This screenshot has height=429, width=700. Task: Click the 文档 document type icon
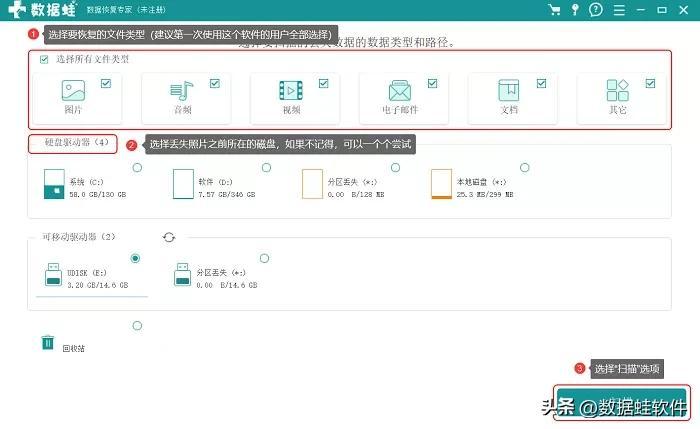(508, 90)
